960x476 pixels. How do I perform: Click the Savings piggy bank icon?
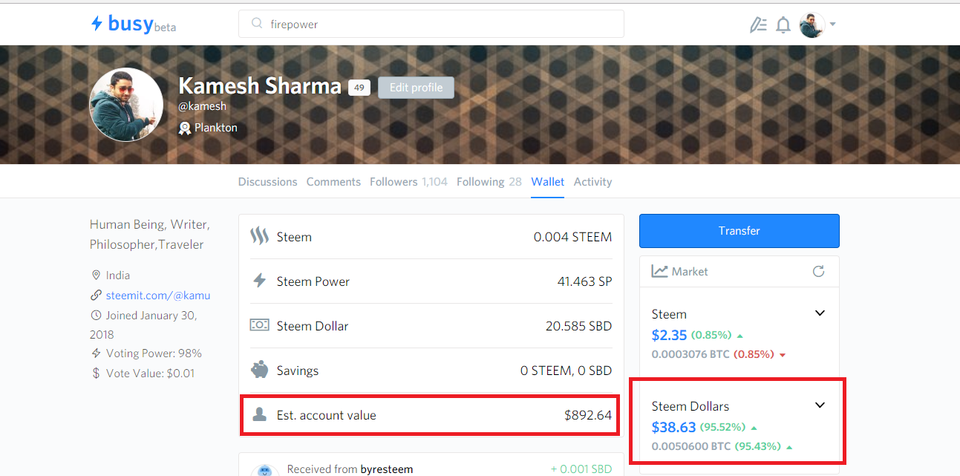click(x=260, y=370)
